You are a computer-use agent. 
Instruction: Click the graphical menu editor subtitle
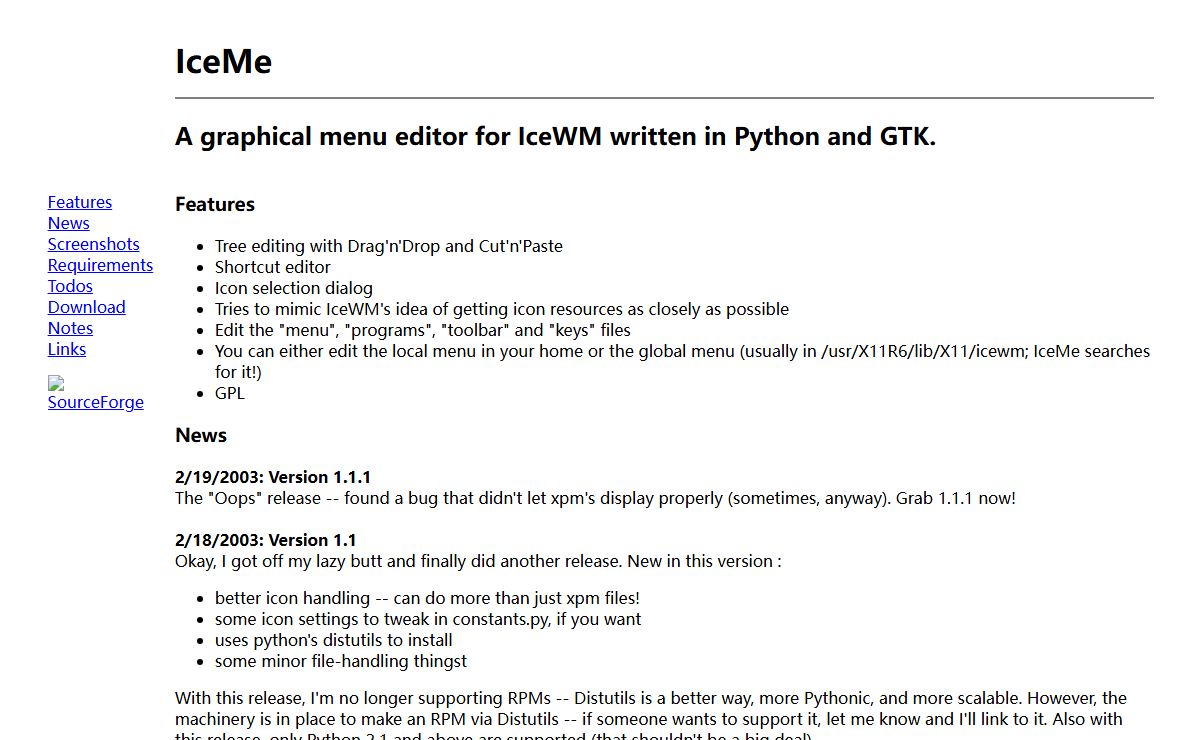(555, 137)
